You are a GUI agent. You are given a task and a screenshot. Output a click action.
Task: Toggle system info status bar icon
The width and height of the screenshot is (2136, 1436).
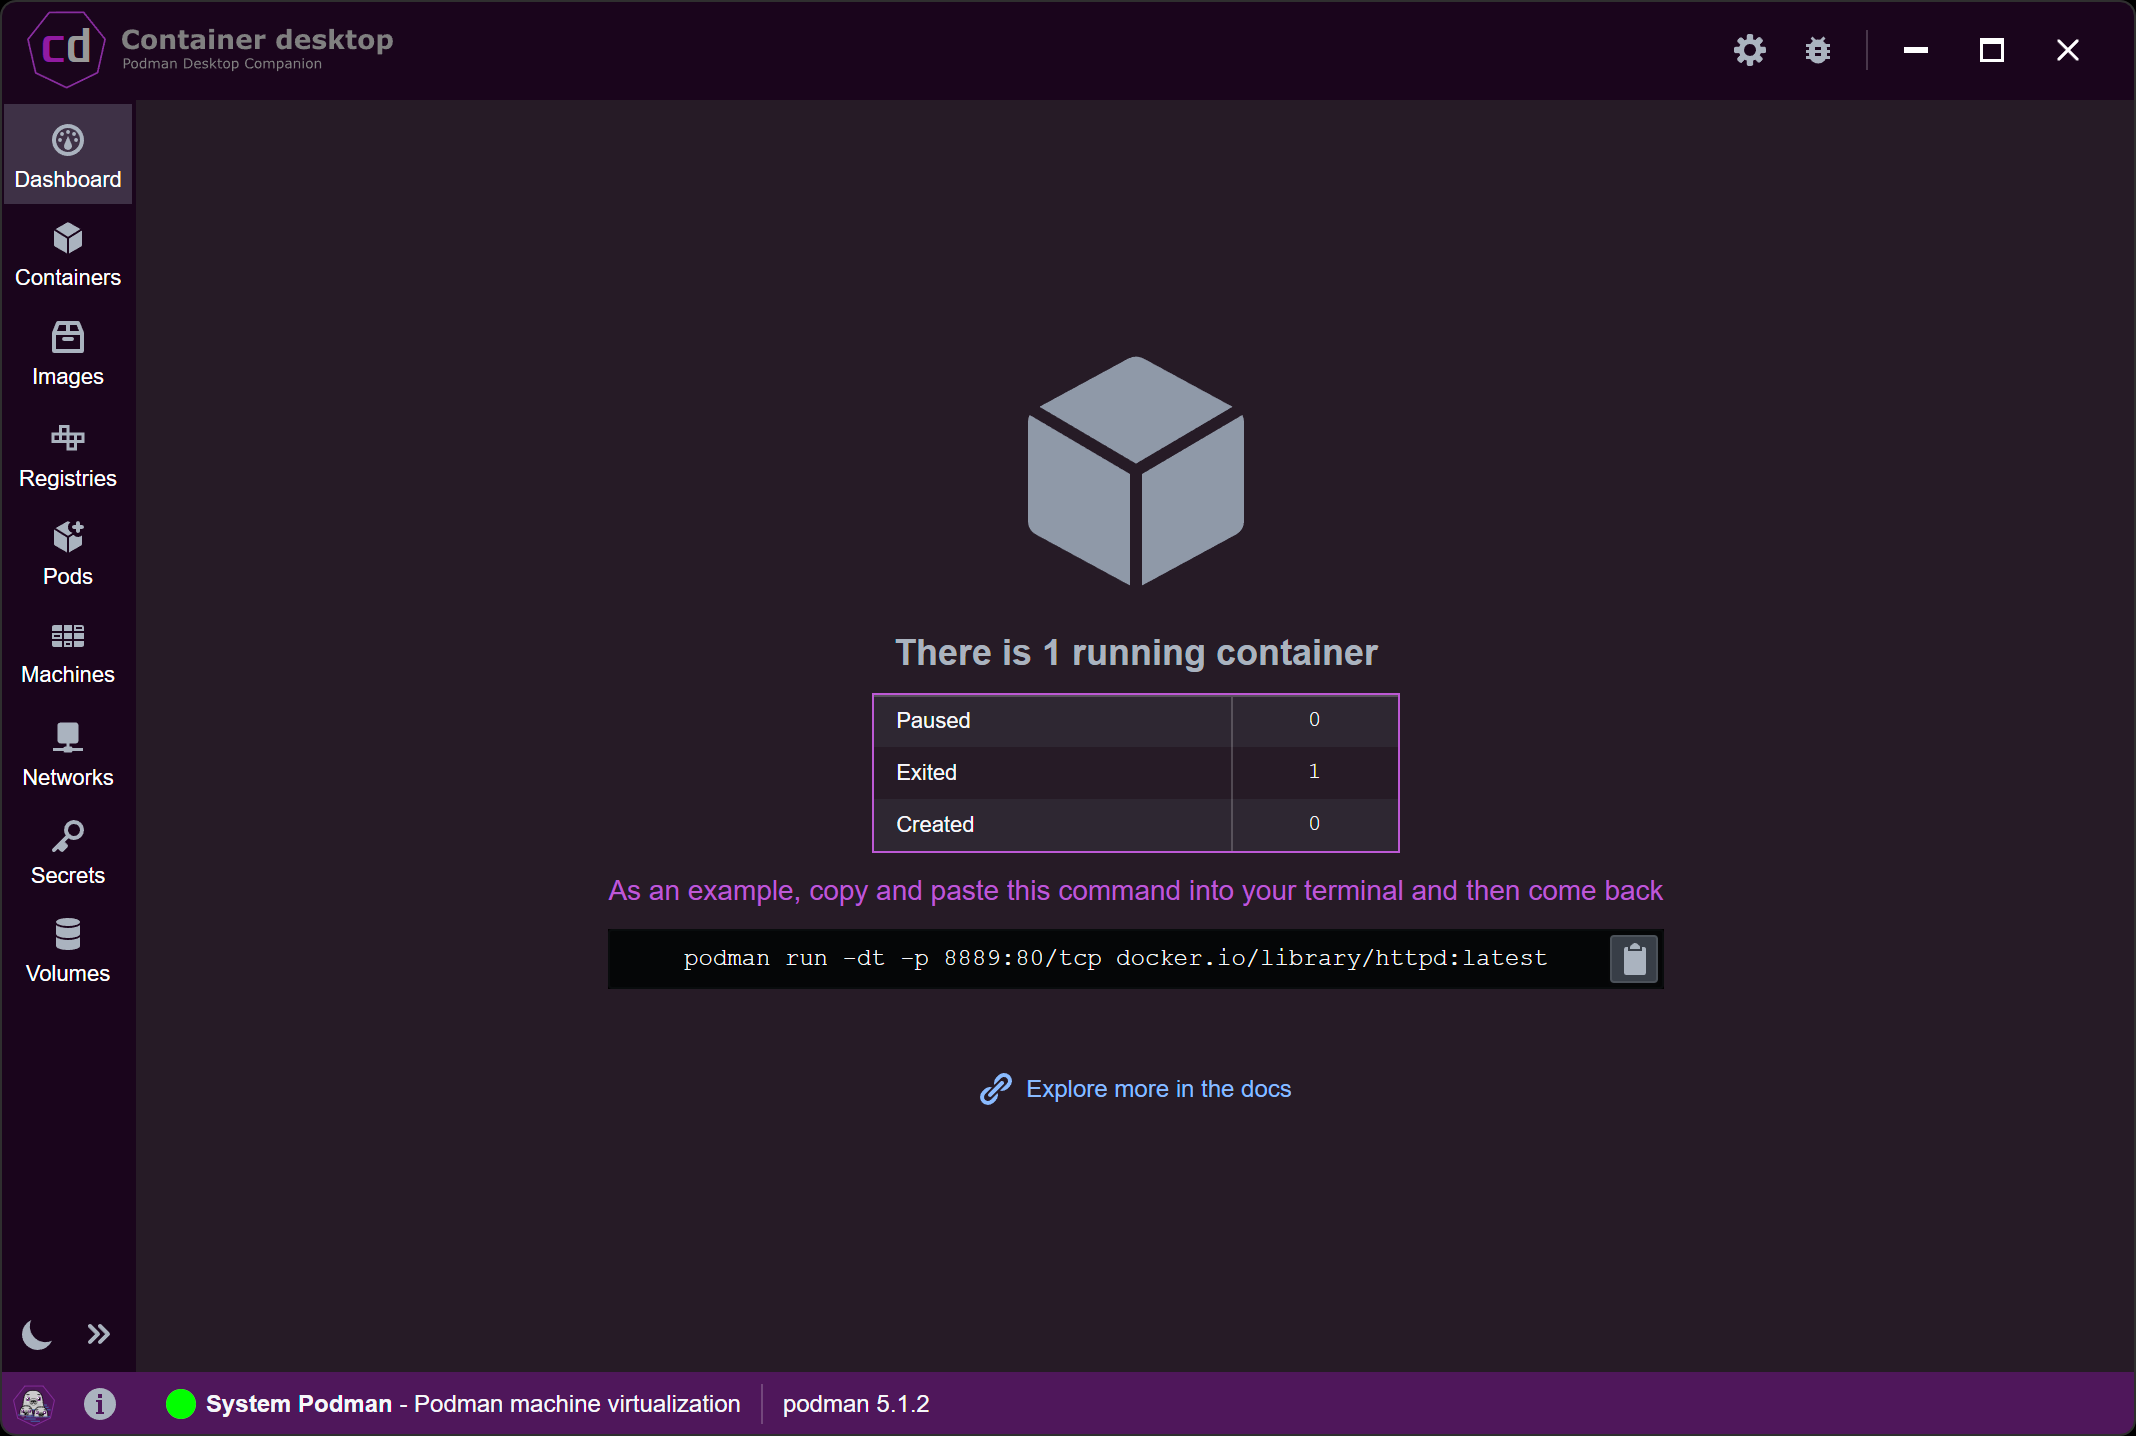[x=99, y=1404]
